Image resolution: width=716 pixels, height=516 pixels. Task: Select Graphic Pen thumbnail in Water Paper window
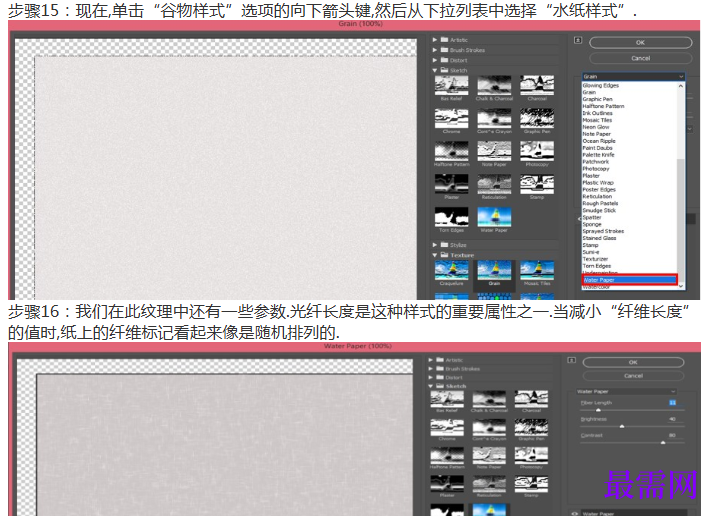(x=531, y=427)
